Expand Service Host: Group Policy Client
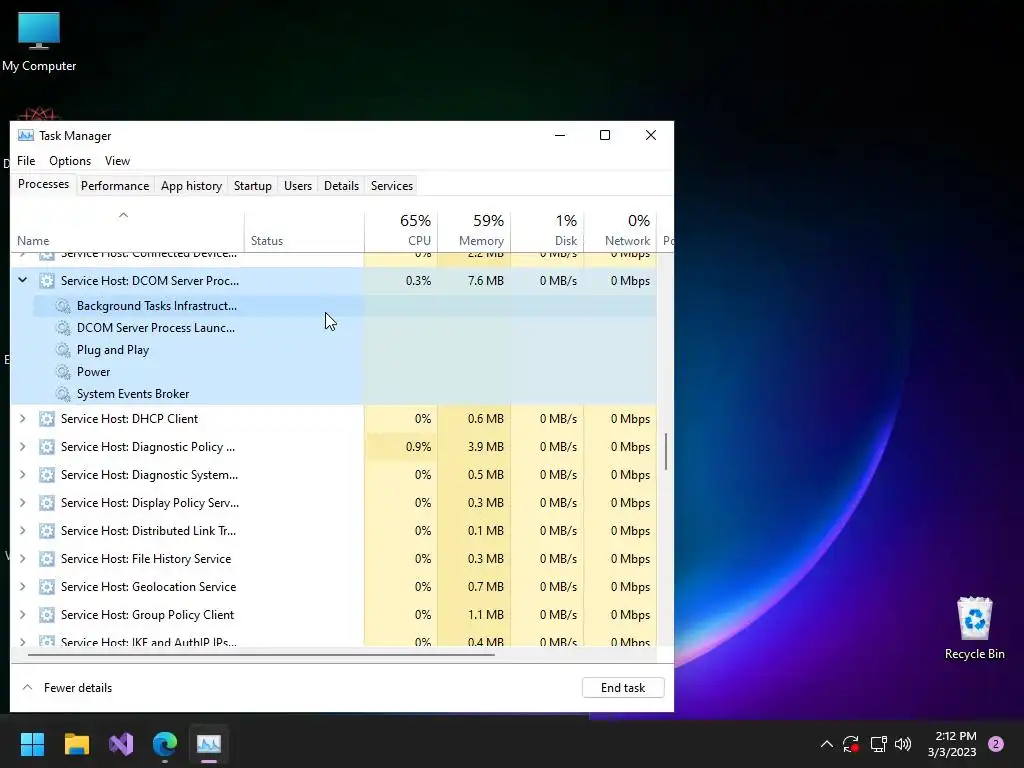Viewport: 1024px width, 768px height. click(22, 615)
